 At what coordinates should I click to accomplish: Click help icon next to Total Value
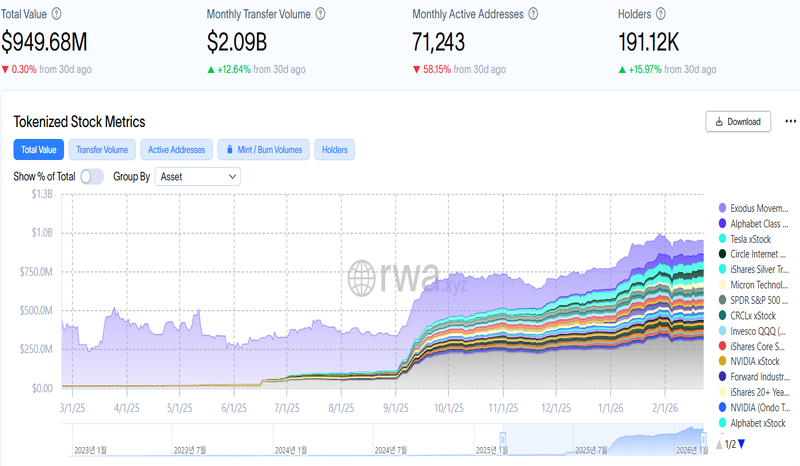click(56, 15)
